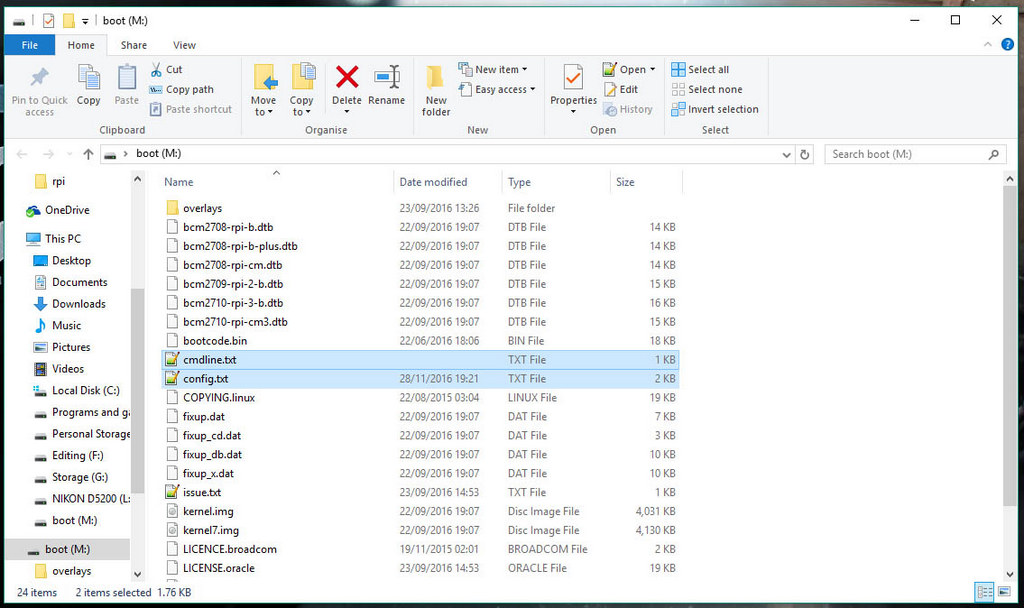The image size is (1024, 608).
Task: Click the Up arrow navigation icon
Action: click(88, 154)
